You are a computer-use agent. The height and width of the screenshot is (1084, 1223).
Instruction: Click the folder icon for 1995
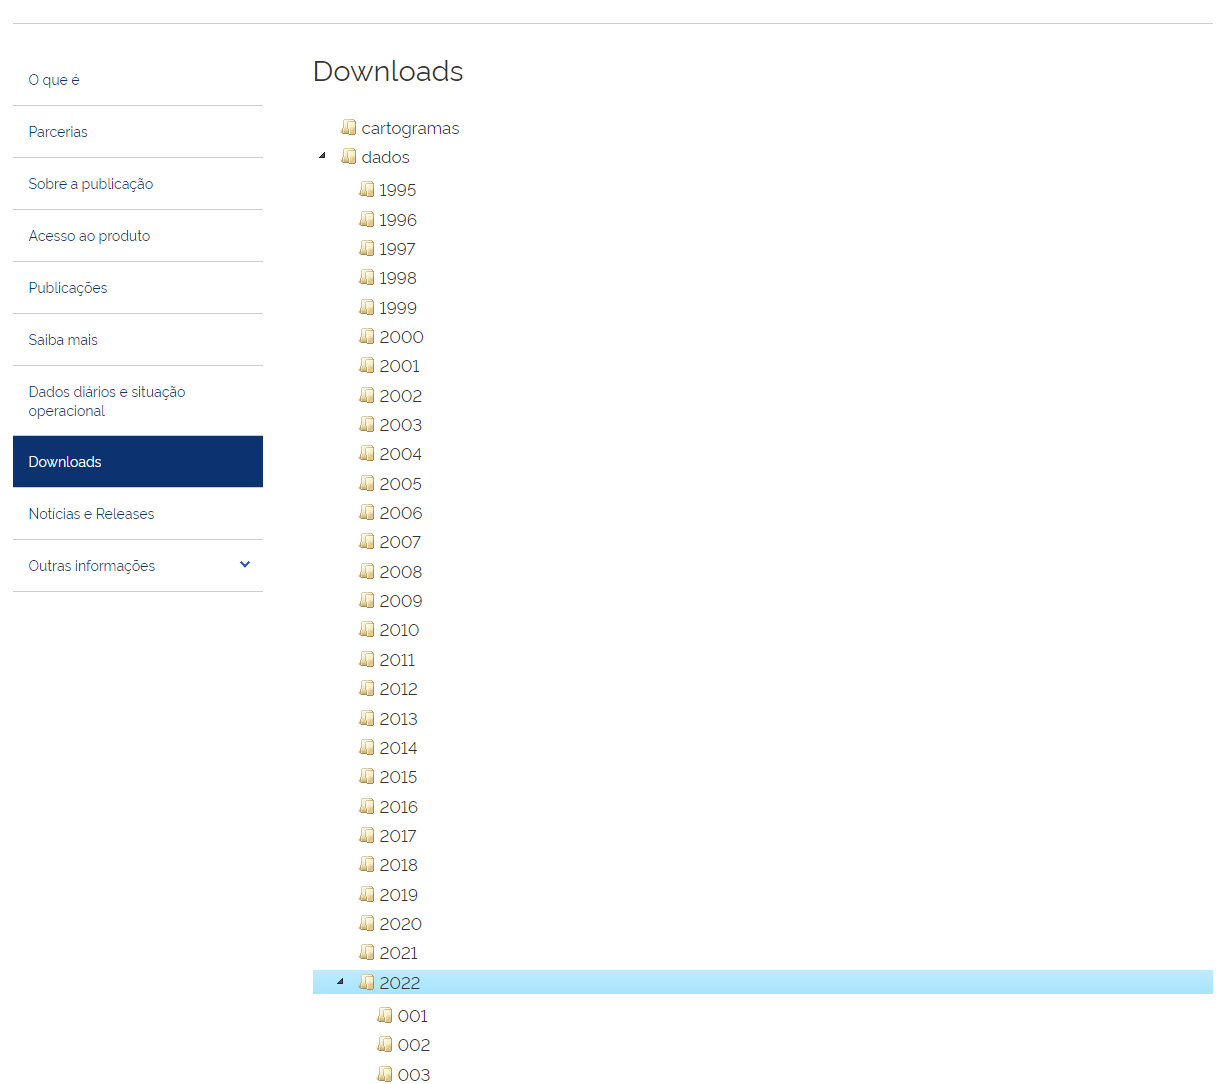(367, 189)
